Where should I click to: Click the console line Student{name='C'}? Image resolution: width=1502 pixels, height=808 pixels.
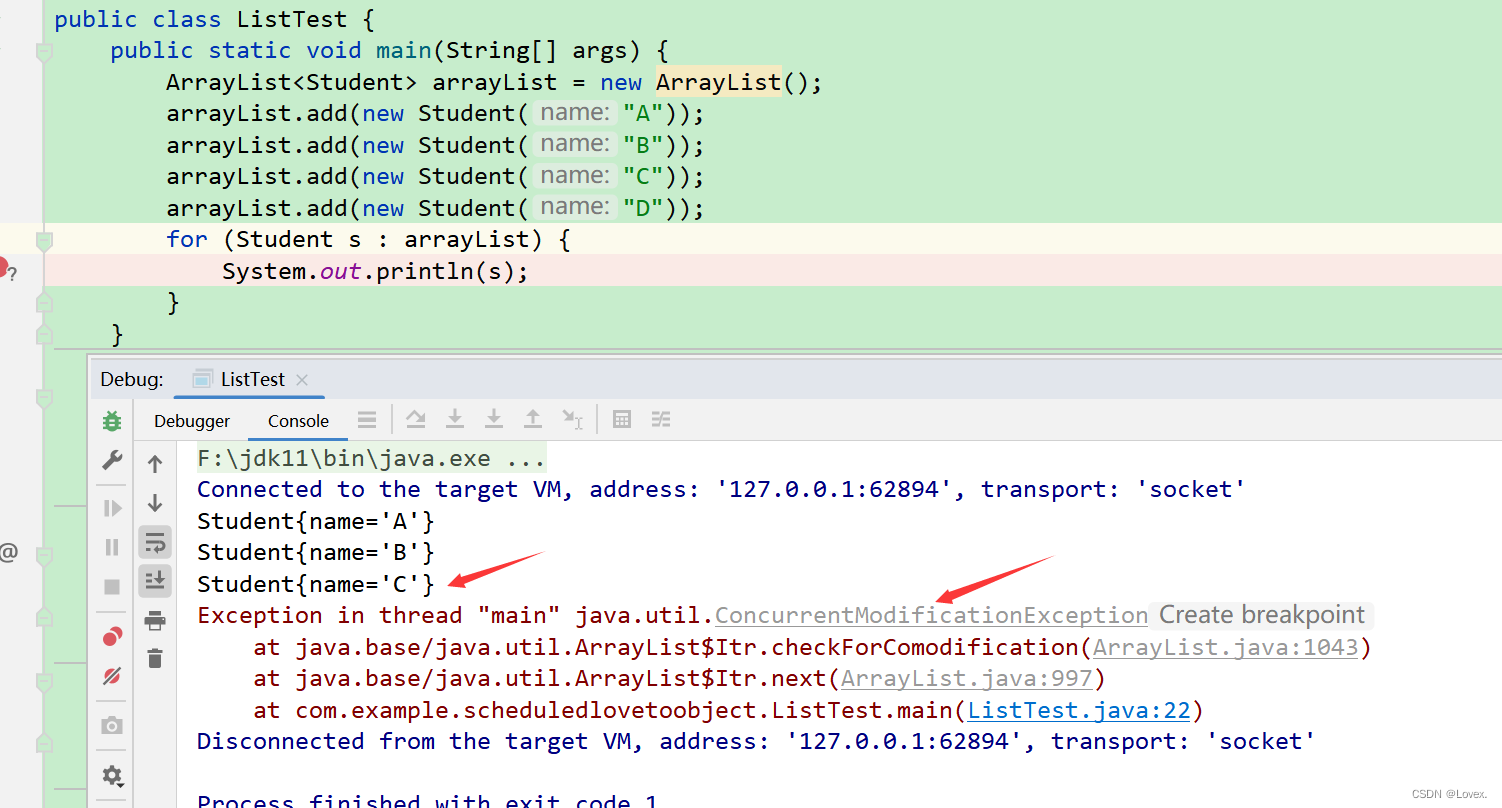tap(316, 584)
